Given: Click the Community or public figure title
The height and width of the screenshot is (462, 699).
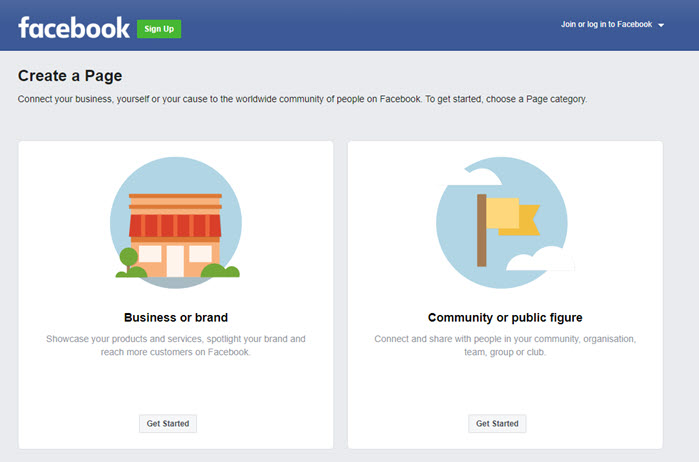Looking at the screenshot, I should 505,318.
